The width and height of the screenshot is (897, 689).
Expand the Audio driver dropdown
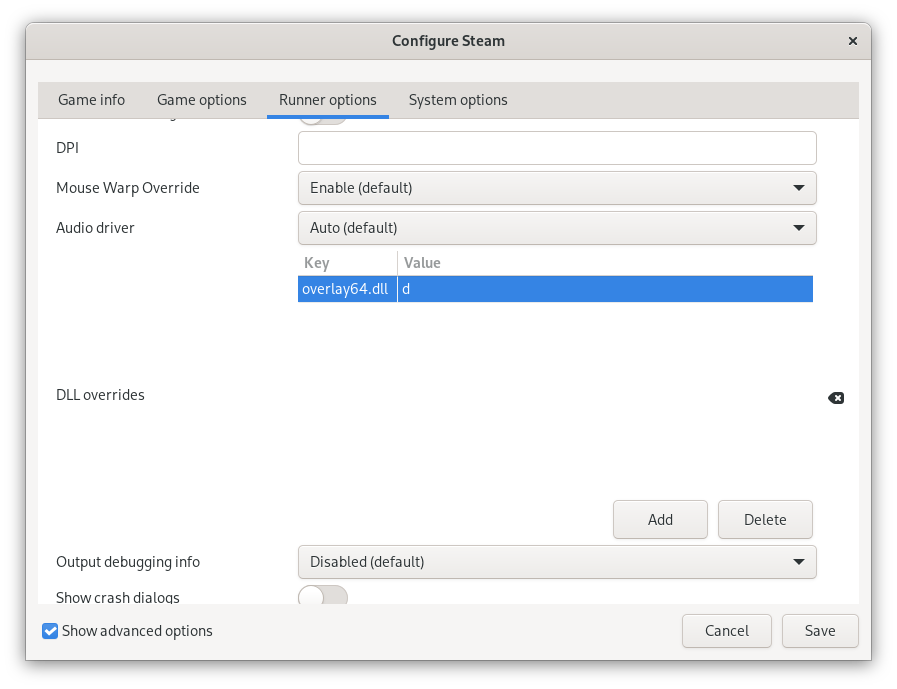[557, 228]
